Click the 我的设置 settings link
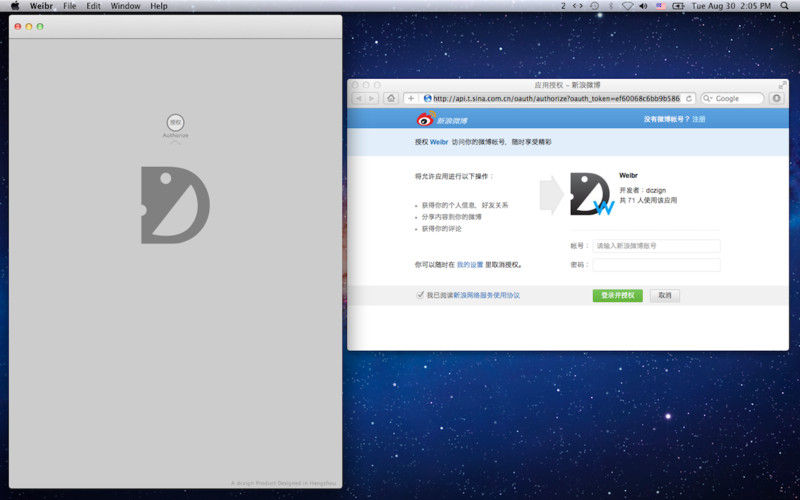This screenshot has height=500, width=800. pyautogui.click(x=469, y=265)
